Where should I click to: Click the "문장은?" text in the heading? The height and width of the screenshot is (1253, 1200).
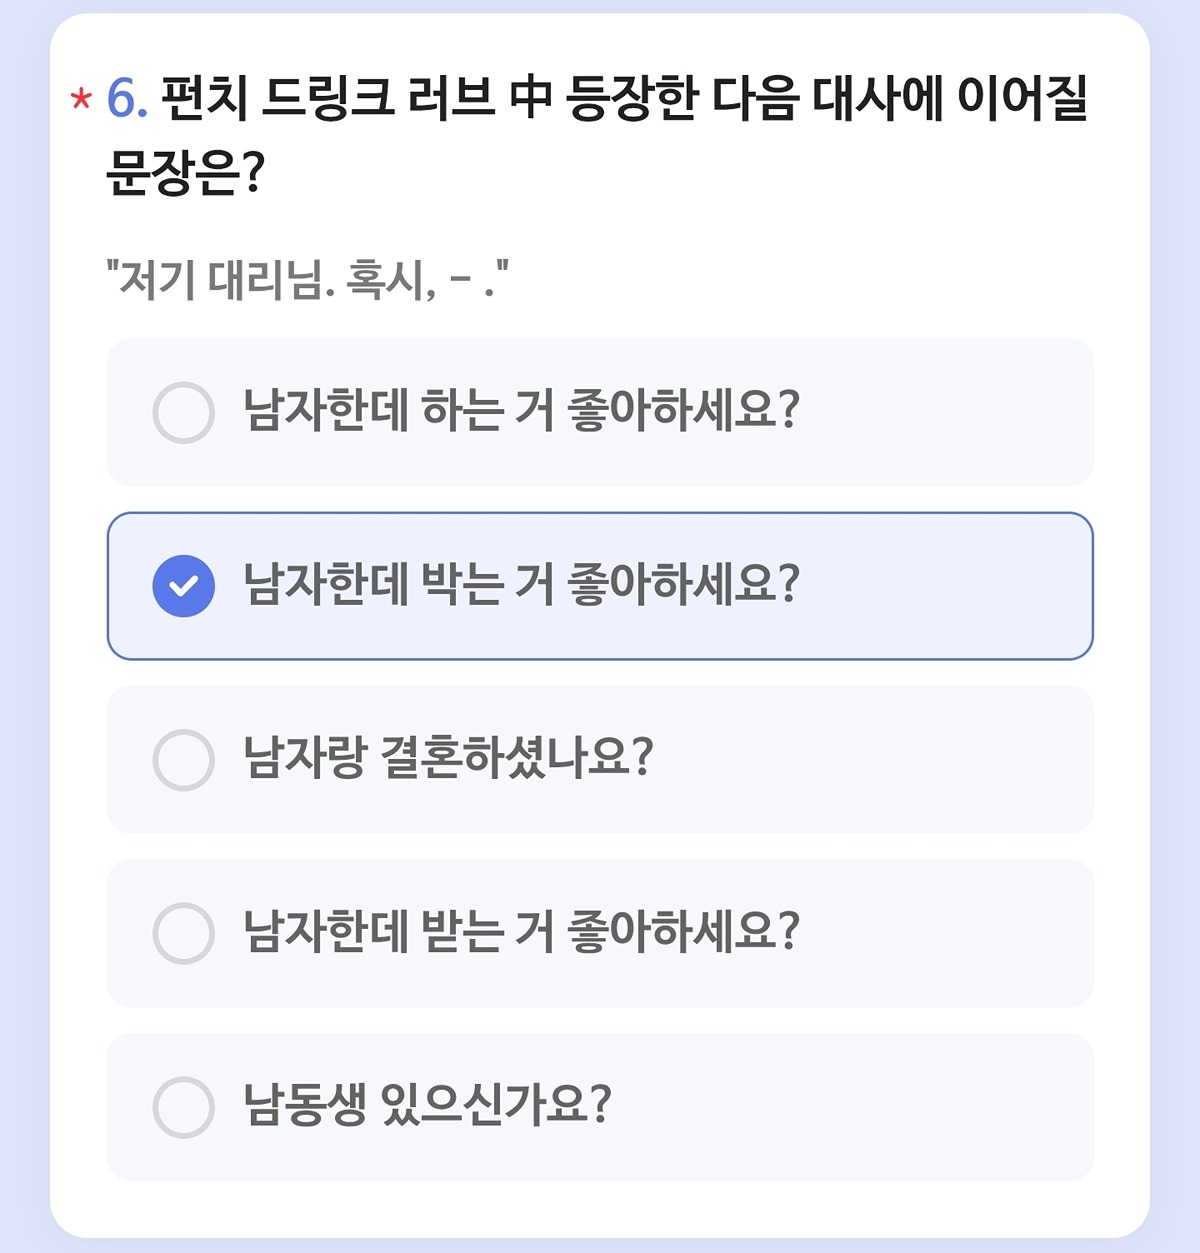(185, 172)
